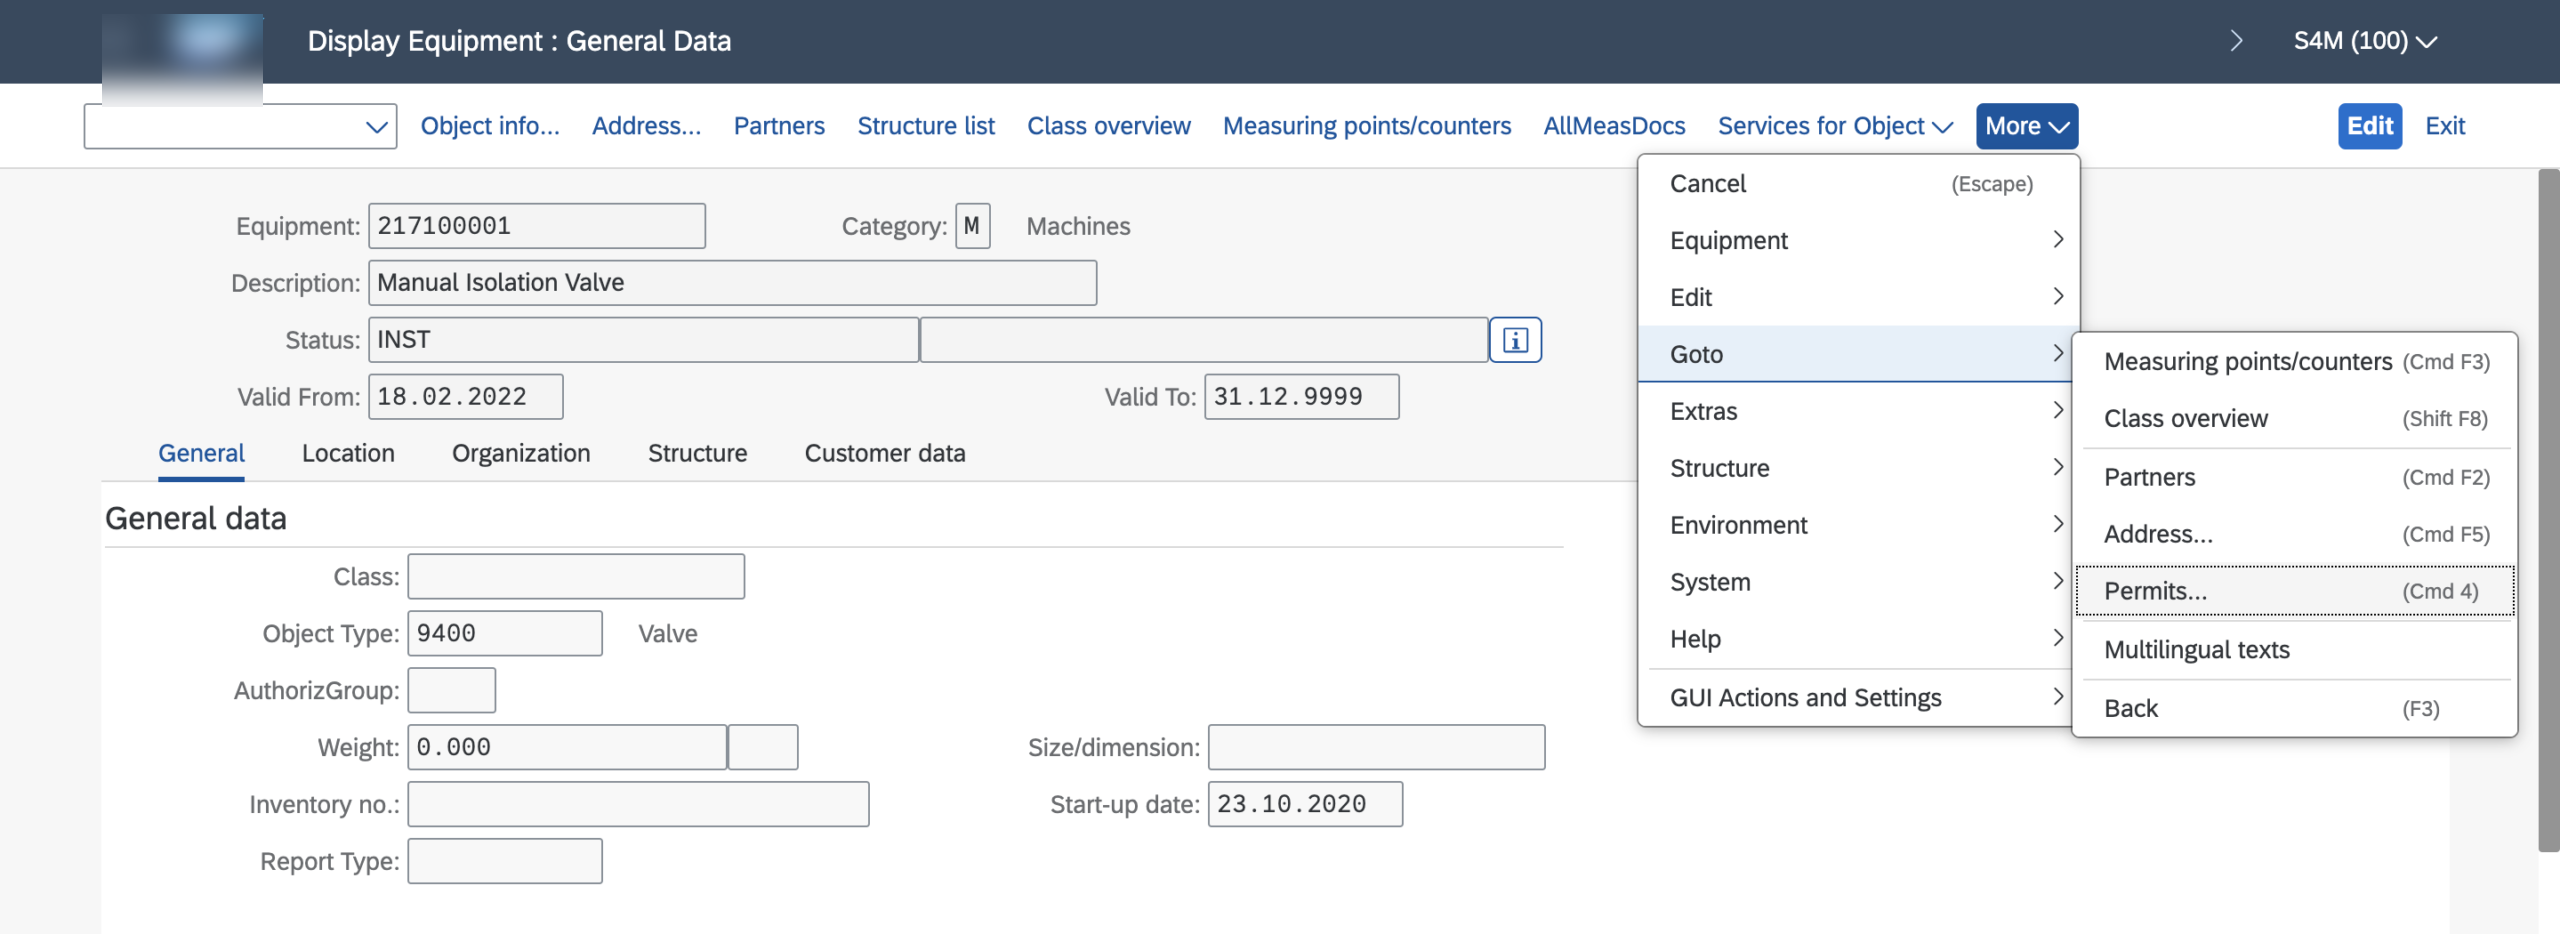Expand the Edit submenu in More menu

click(x=1859, y=297)
